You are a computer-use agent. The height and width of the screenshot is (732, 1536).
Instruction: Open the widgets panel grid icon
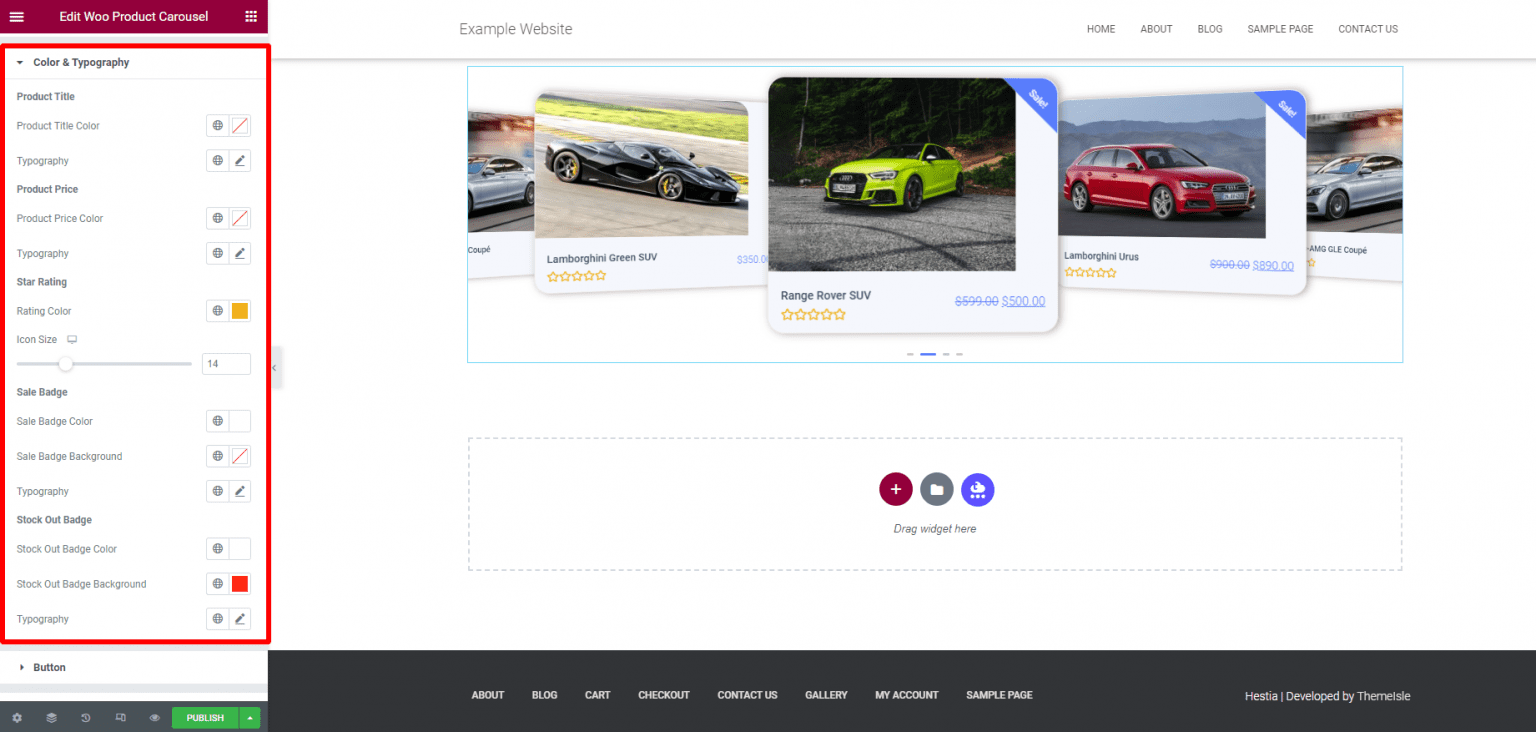(x=250, y=16)
